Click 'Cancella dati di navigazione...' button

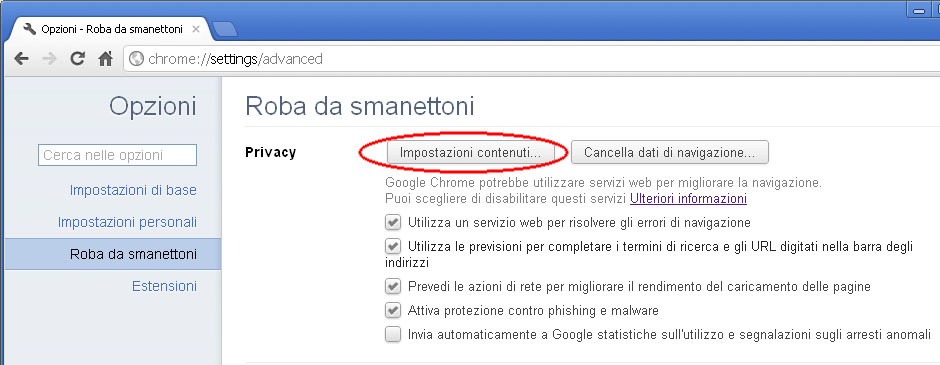[670, 152]
